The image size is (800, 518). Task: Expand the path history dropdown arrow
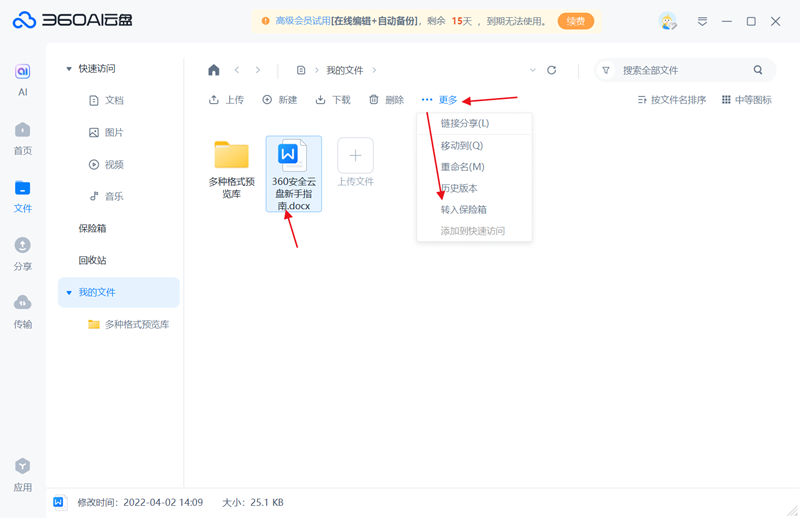click(533, 70)
